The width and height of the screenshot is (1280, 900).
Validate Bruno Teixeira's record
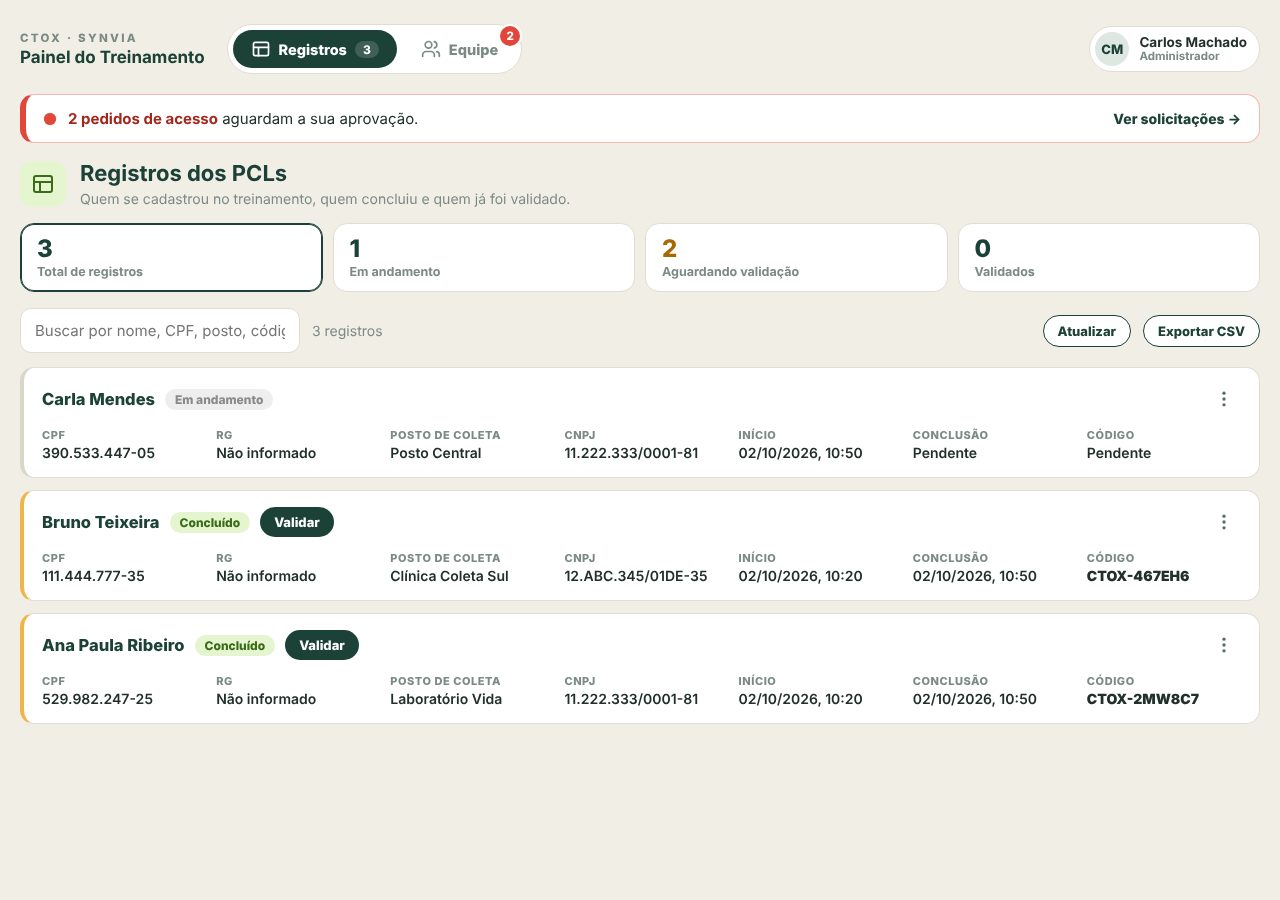[x=297, y=522]
